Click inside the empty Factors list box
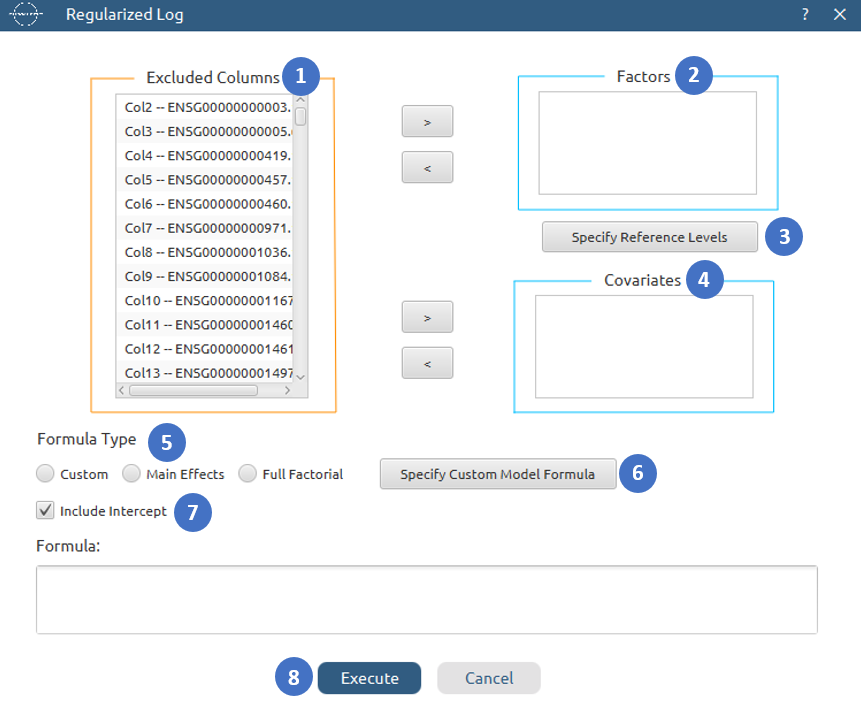Viewport: 861px width, 722px height. 647,143
